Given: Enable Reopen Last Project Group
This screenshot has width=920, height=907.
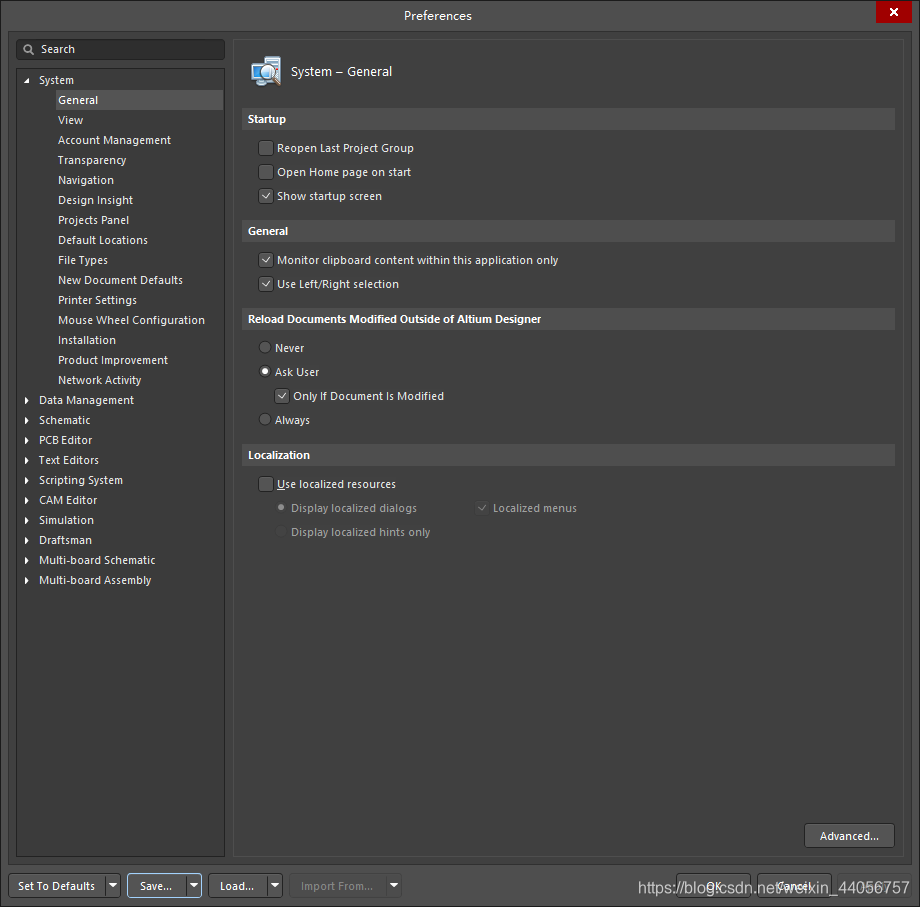Looking at the screenshot, I should (x=266, y=148).
